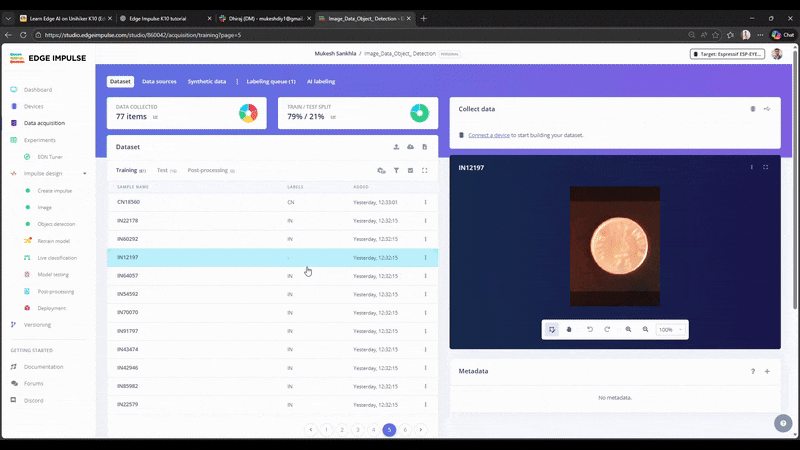Open Create impulse in sidebar
This screenshot has width=800, height=450.
55,191
